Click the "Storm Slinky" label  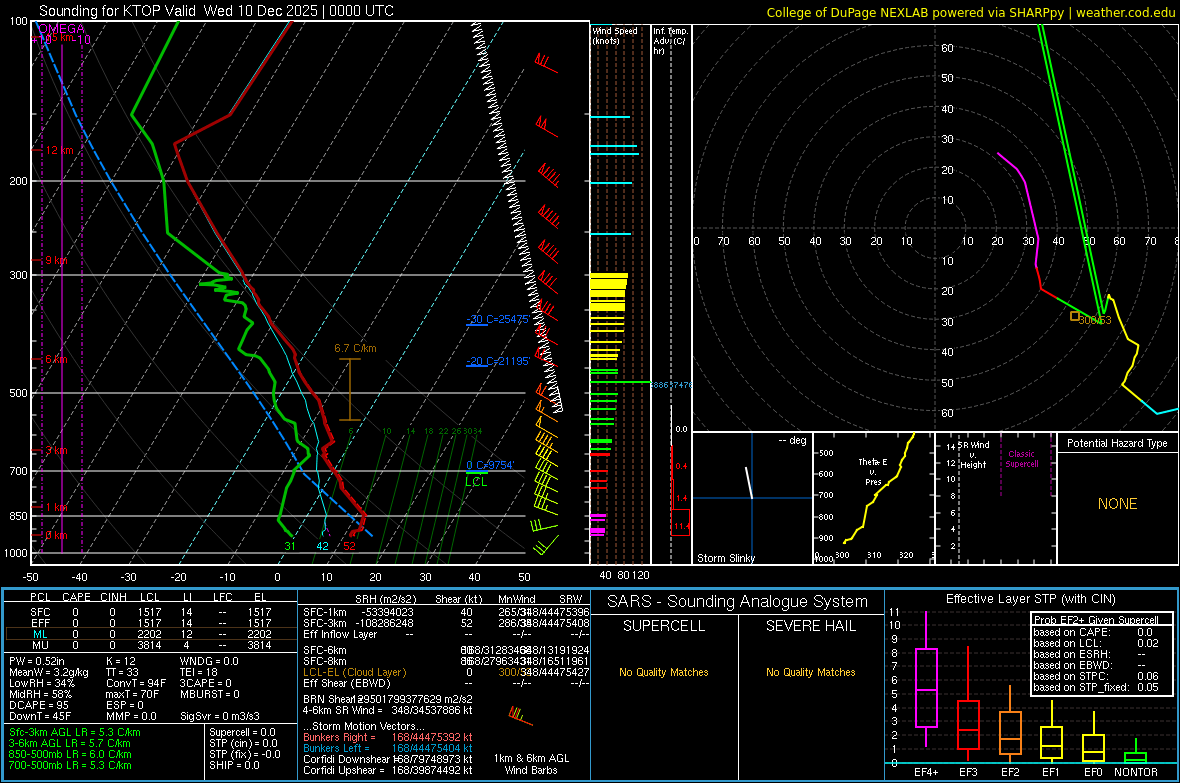725,558
